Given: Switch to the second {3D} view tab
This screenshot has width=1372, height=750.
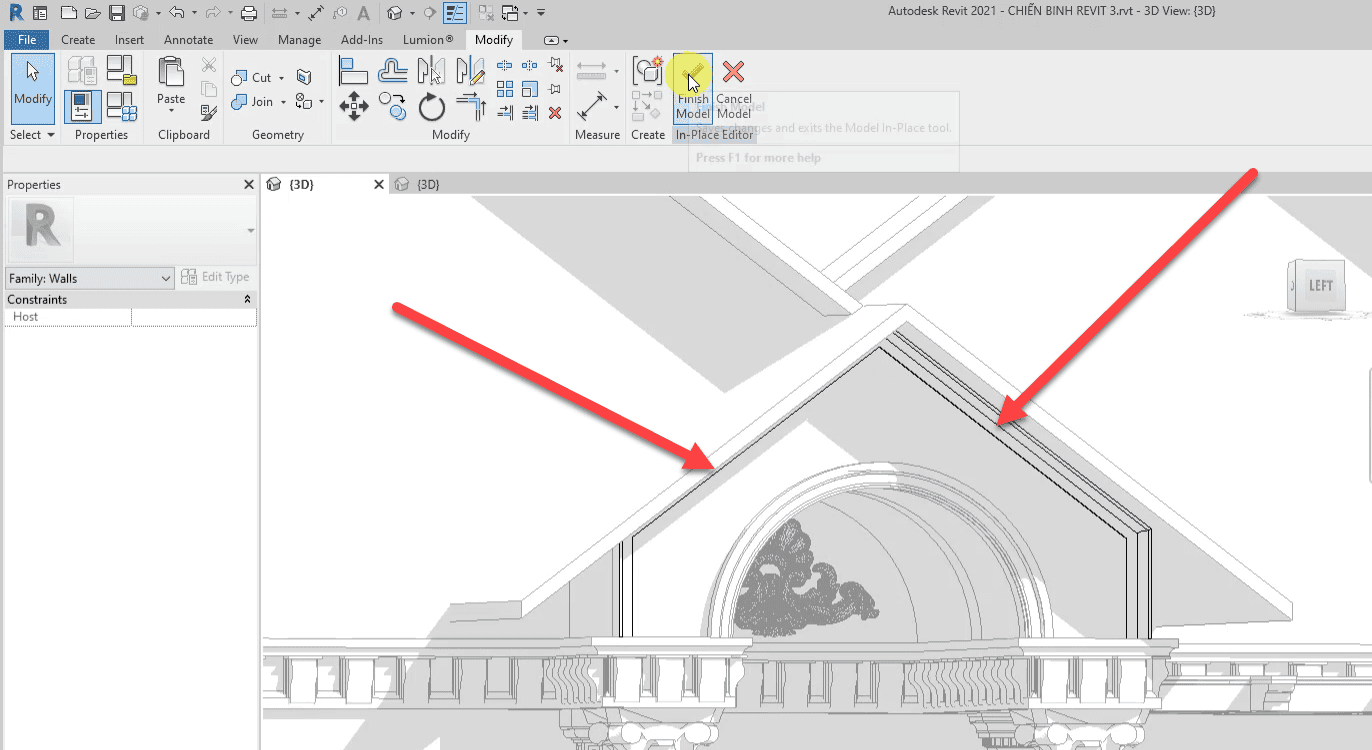Looking at the screenshot, I should coord(428,184).
